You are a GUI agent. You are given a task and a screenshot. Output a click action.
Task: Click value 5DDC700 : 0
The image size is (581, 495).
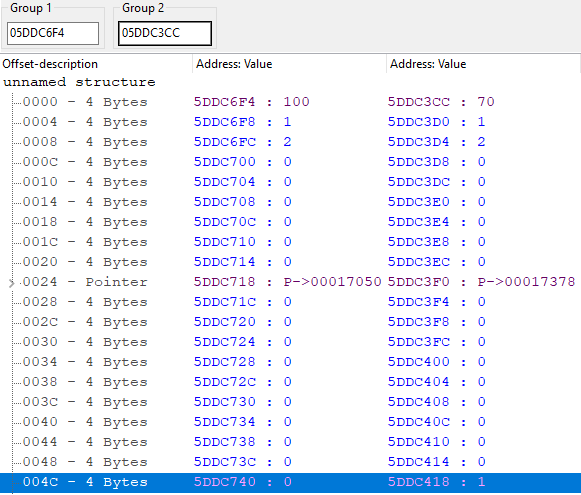(243, 162)
